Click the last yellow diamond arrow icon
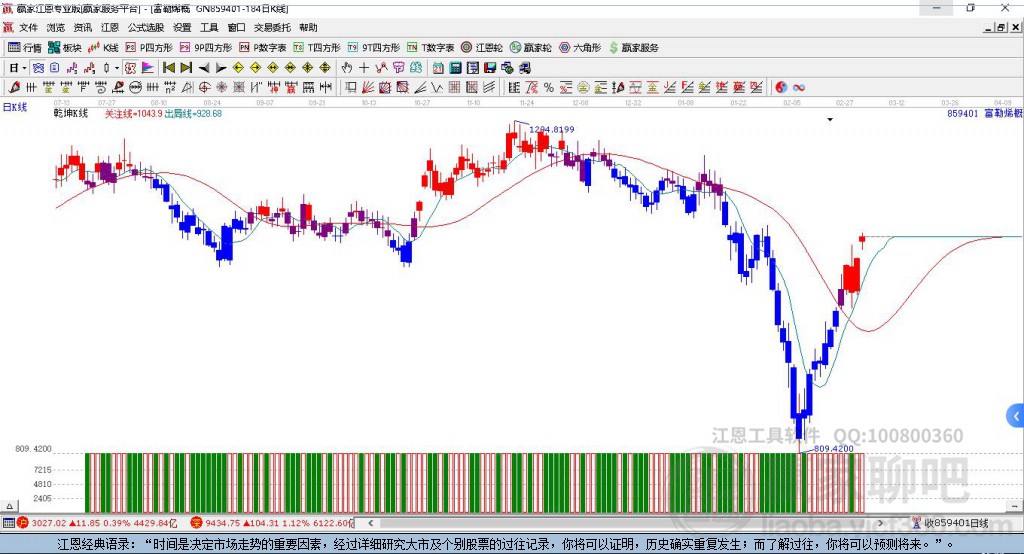 pos(325,68)
